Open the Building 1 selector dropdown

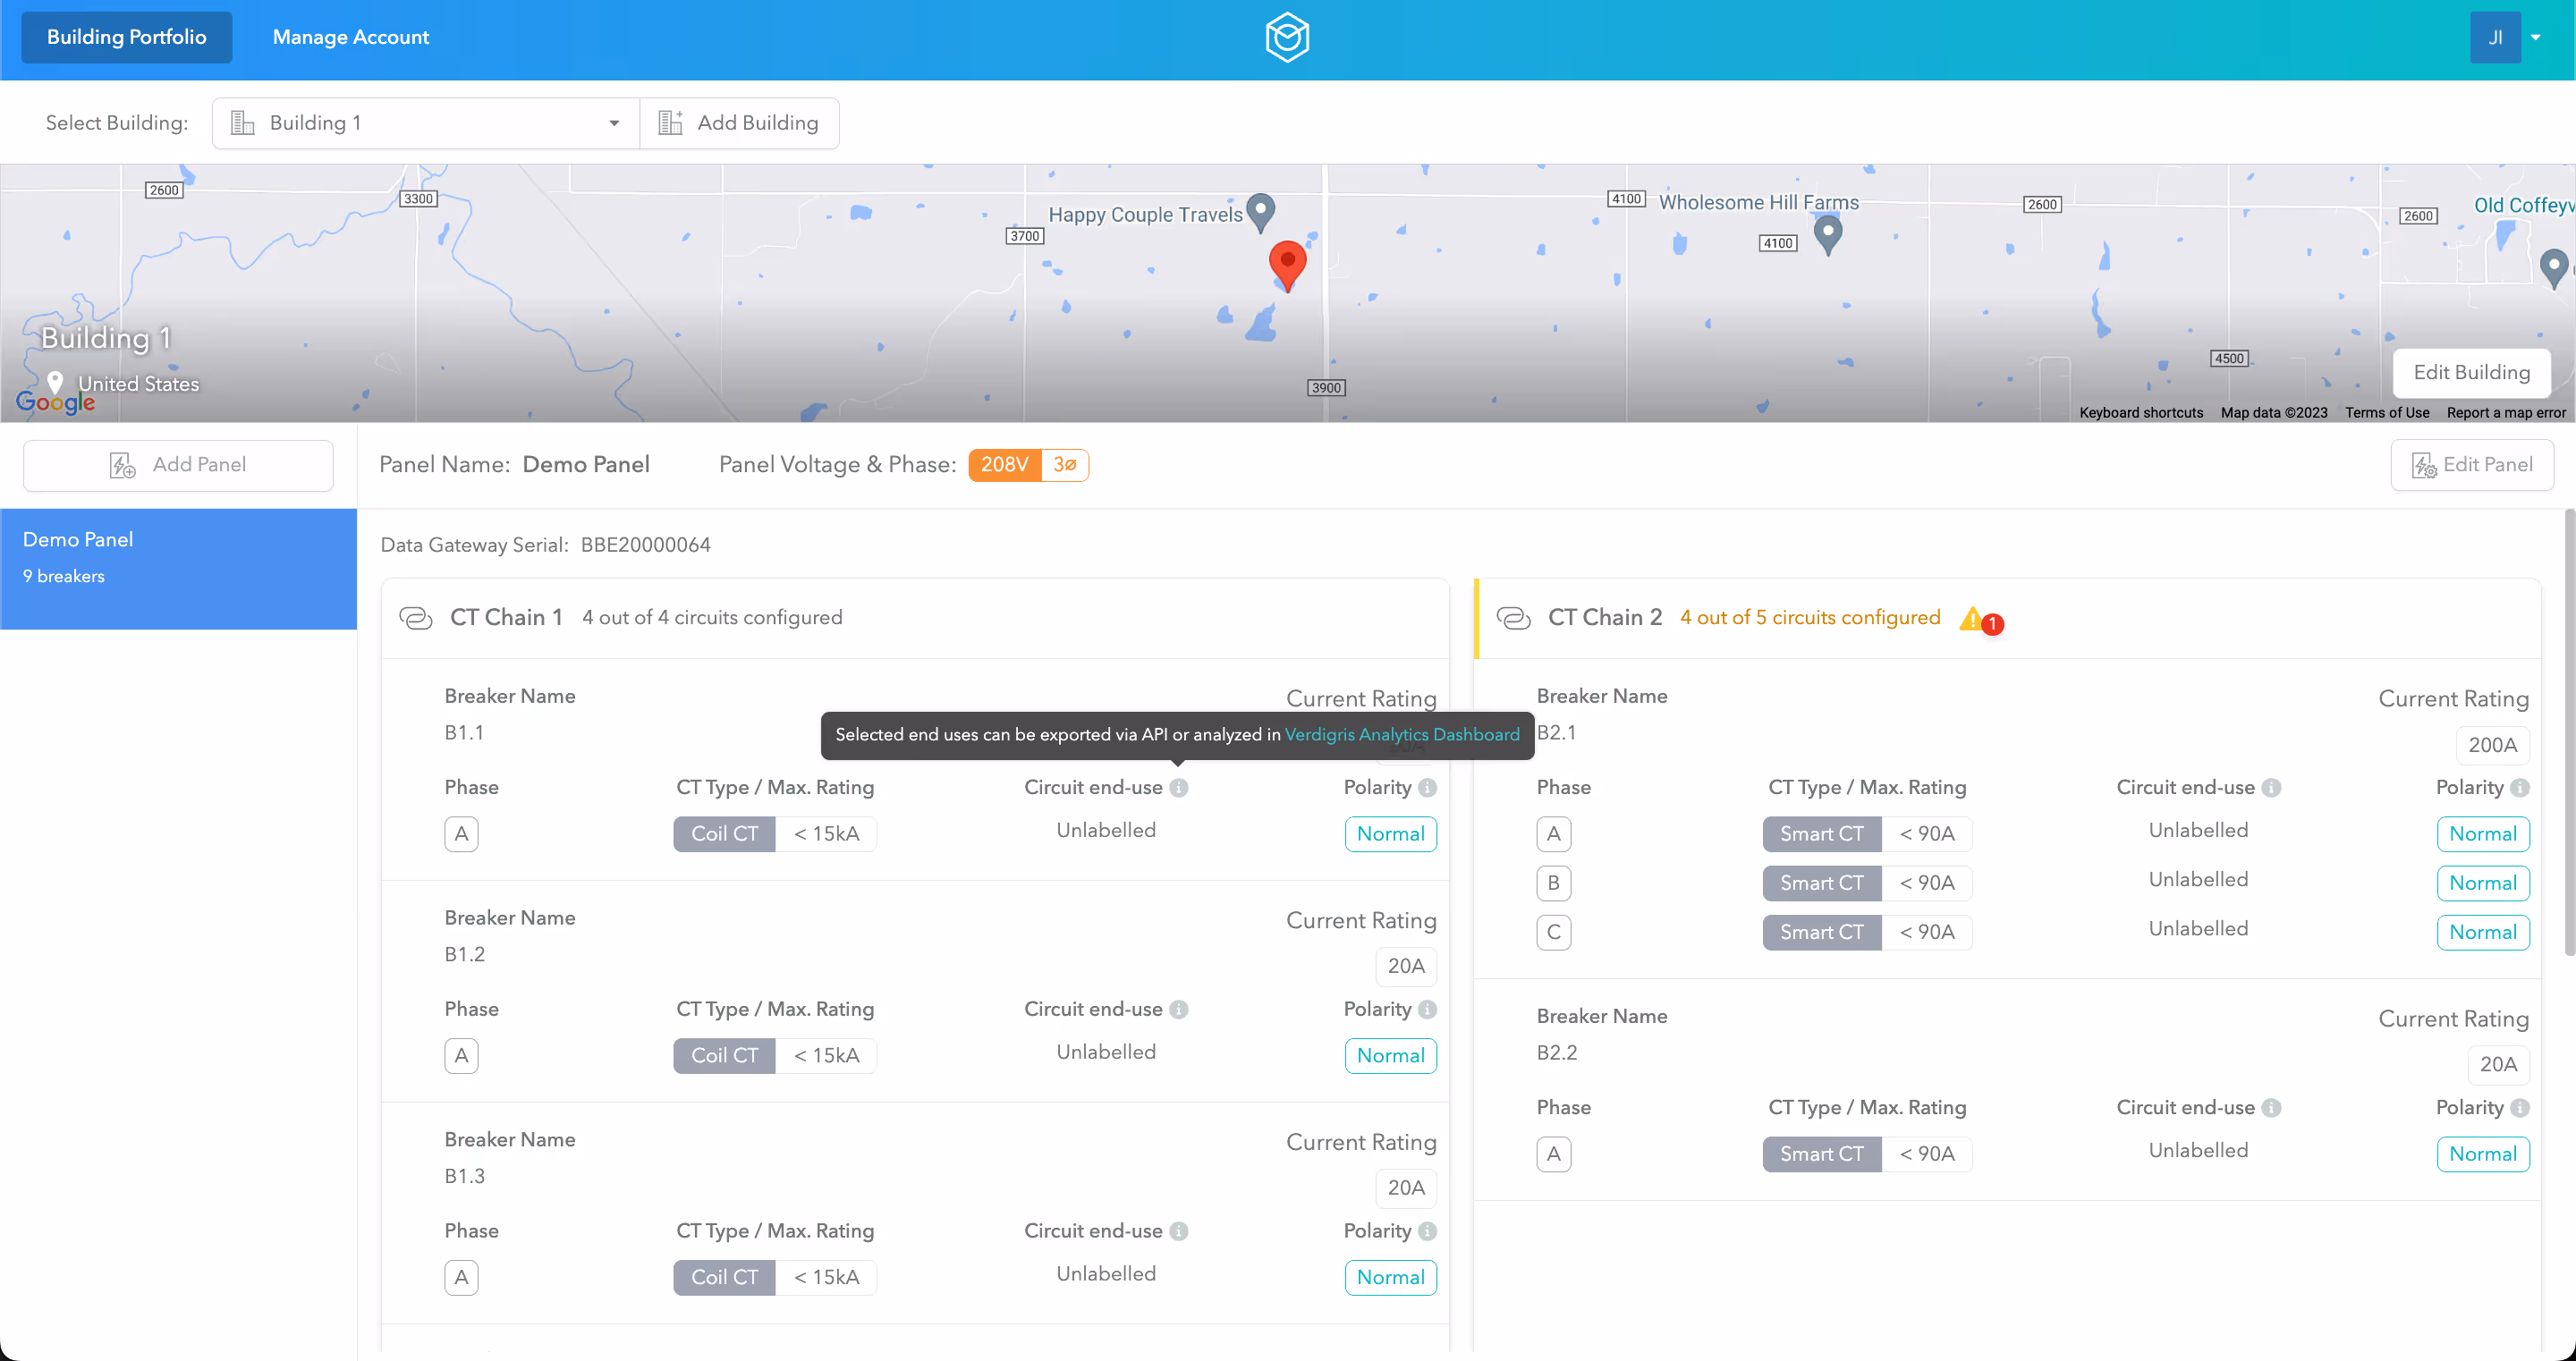426,123
